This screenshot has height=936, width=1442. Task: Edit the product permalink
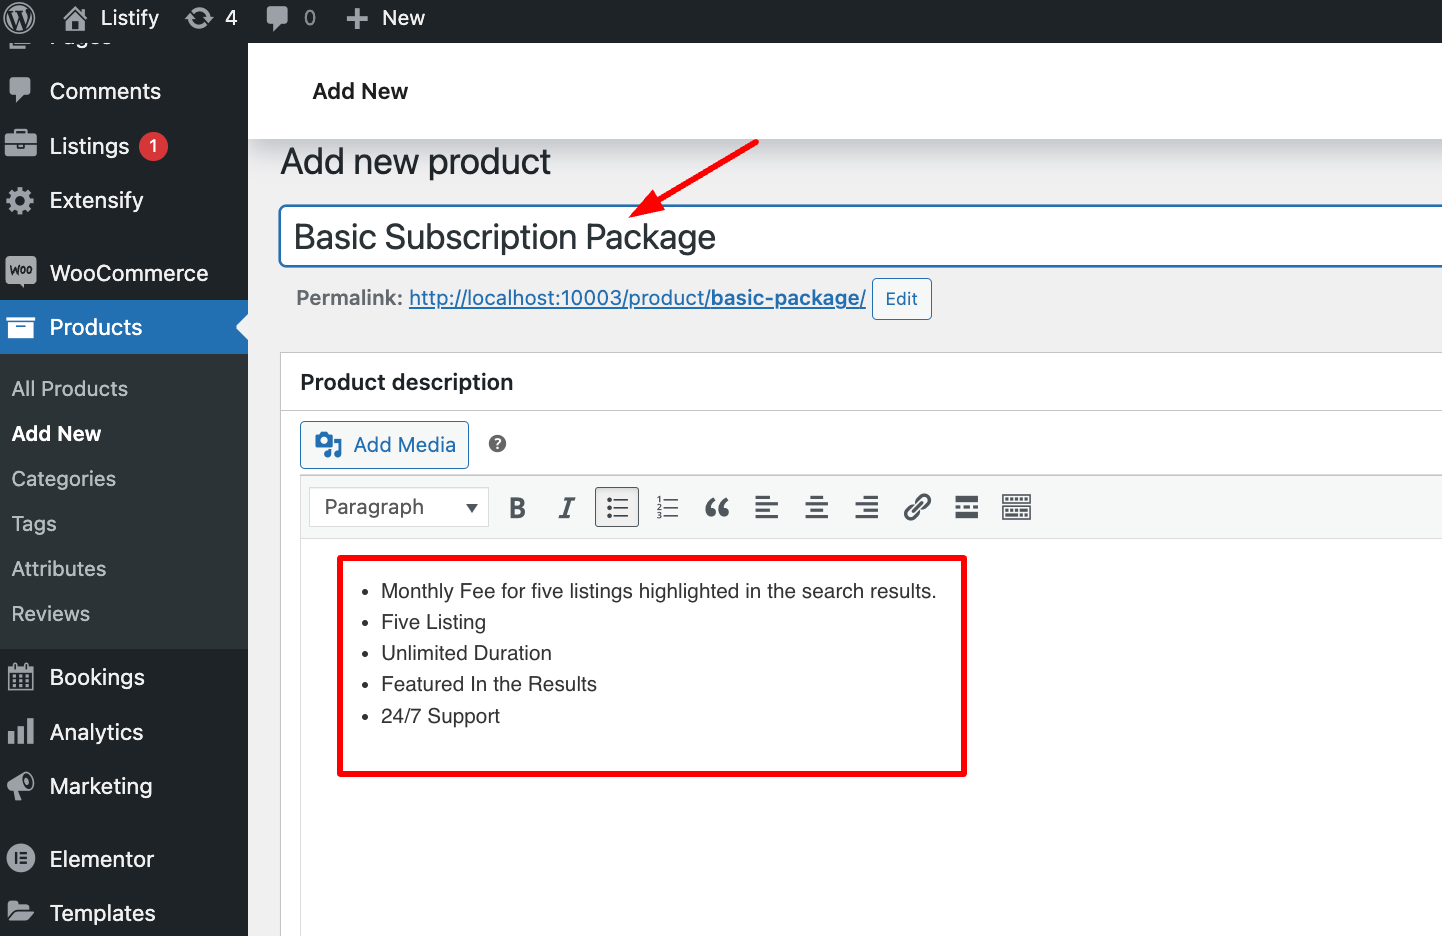(901, 298)
